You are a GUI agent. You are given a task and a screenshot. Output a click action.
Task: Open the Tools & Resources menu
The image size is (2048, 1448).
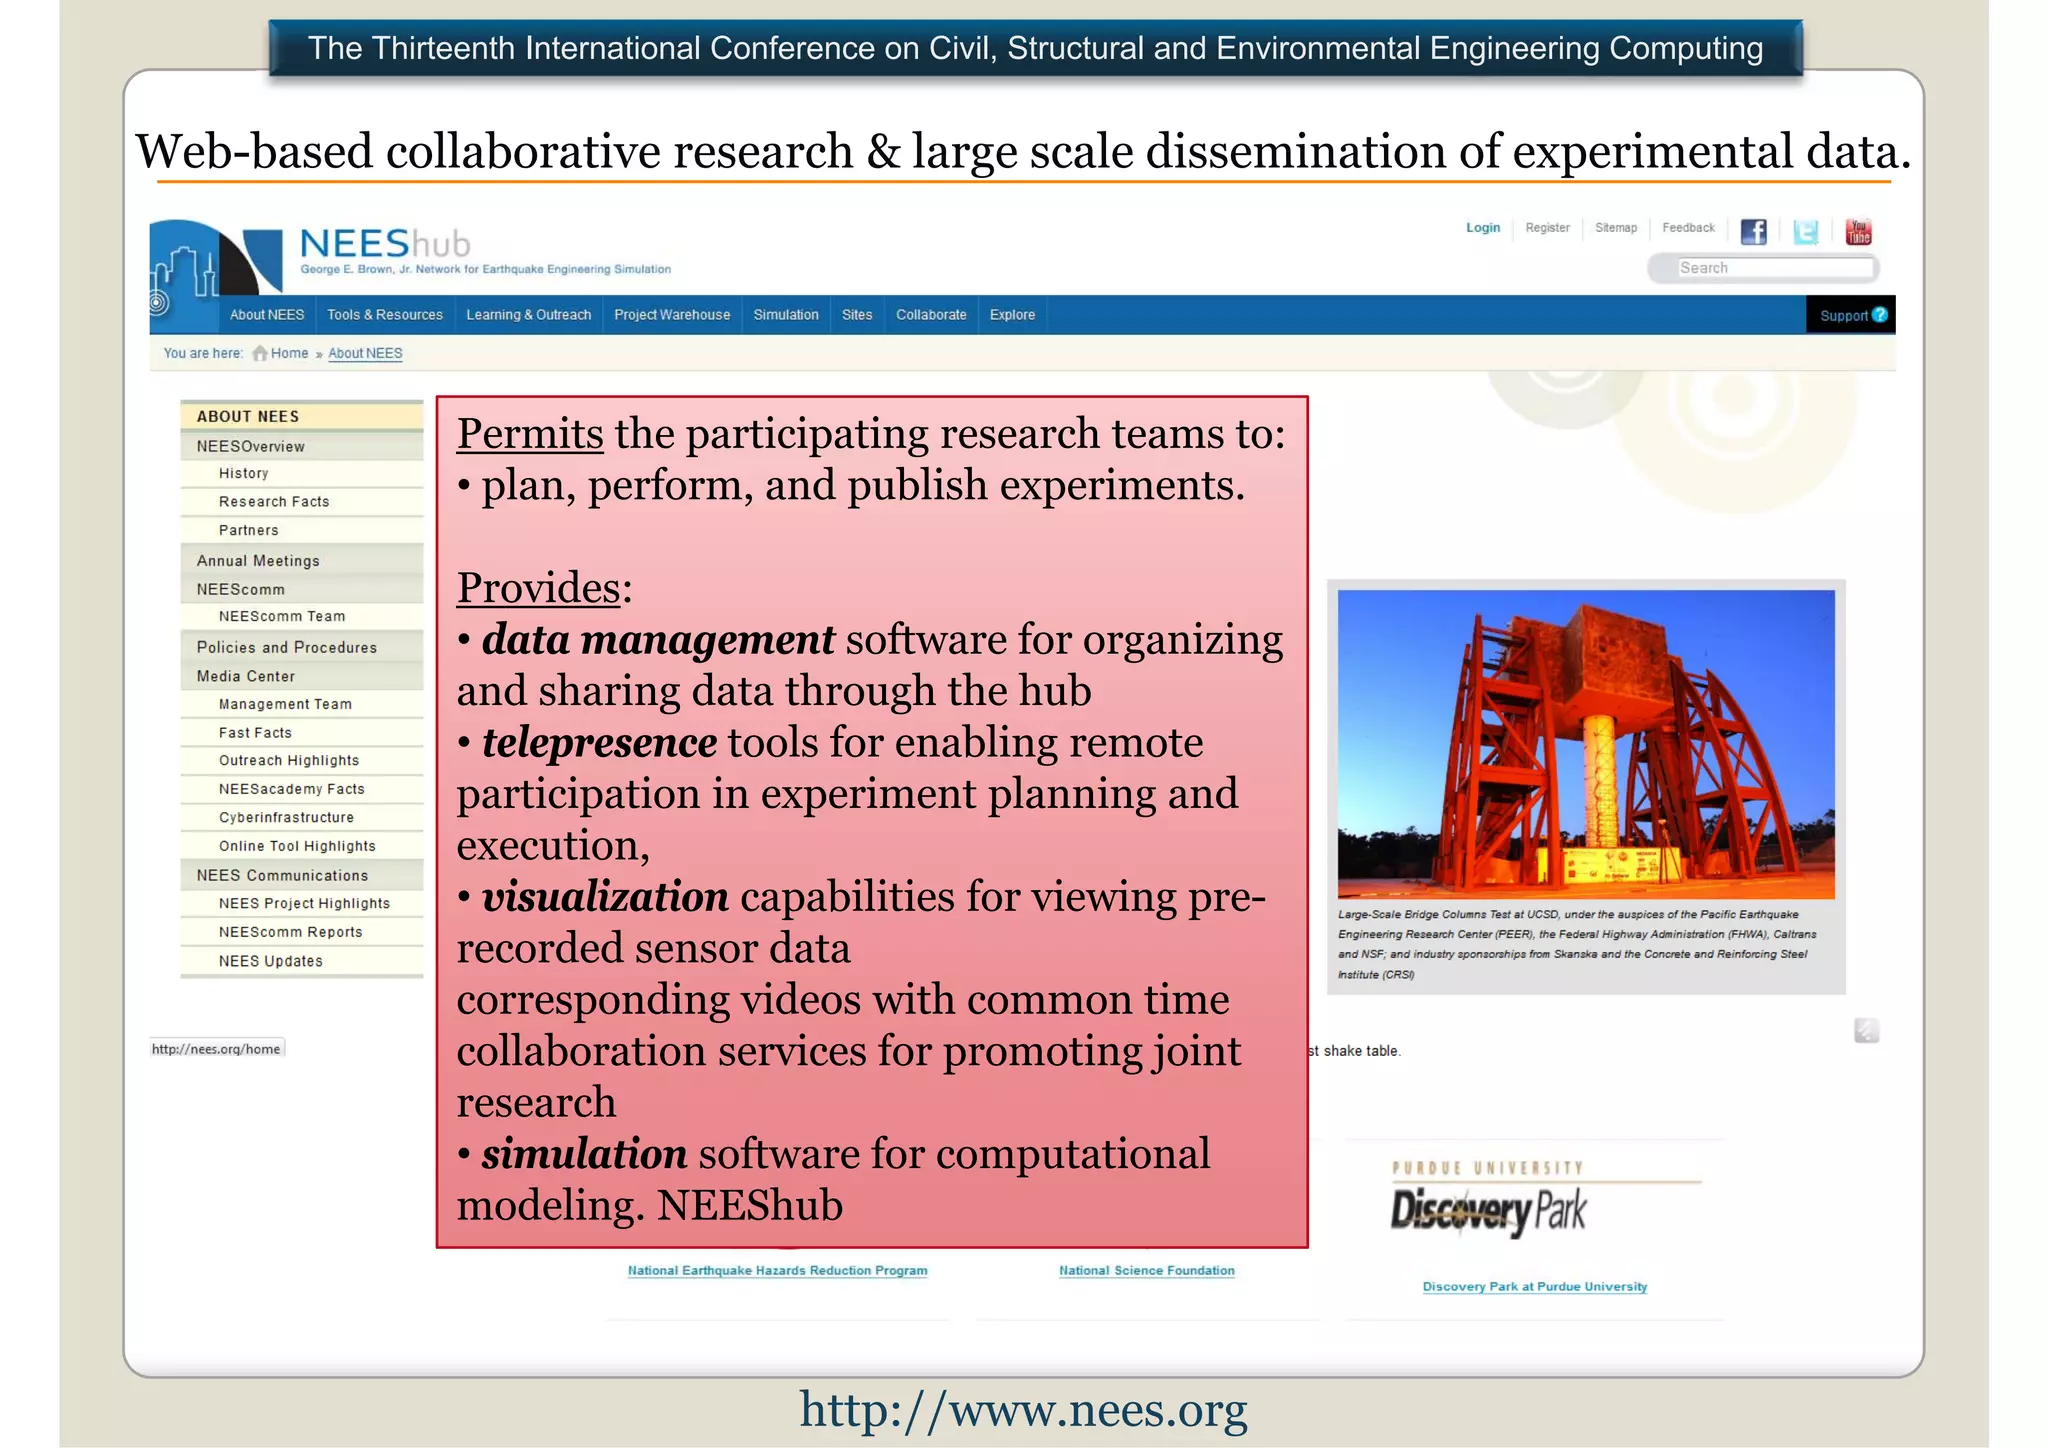pos(385,315)
